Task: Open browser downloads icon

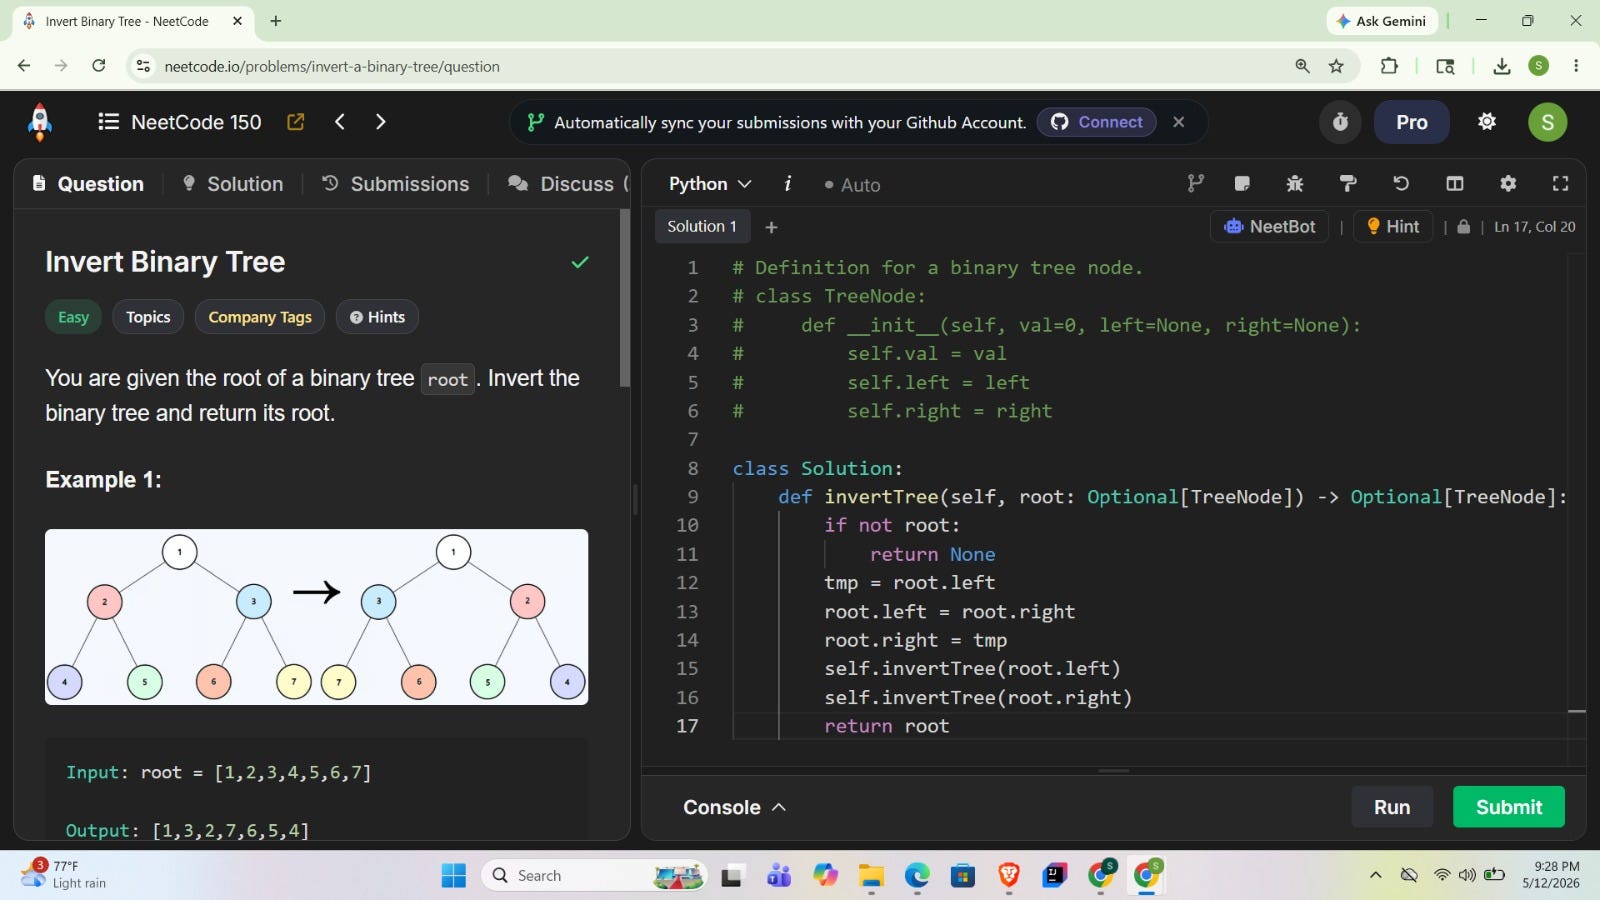Action: point(1501,66)
